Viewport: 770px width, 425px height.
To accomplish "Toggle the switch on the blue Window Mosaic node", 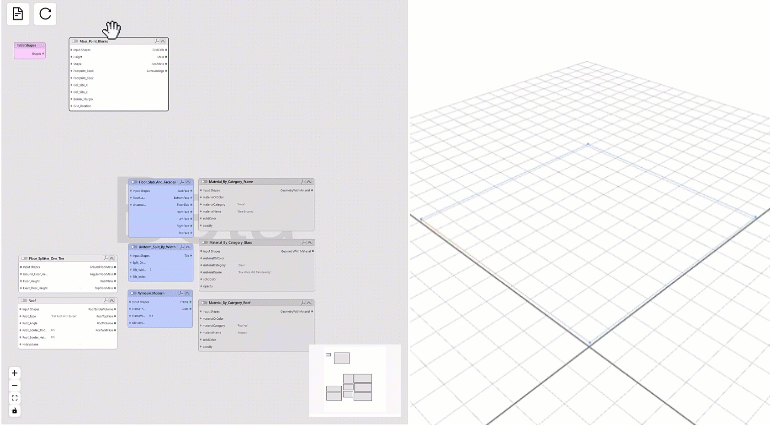I will coord(134,293).
